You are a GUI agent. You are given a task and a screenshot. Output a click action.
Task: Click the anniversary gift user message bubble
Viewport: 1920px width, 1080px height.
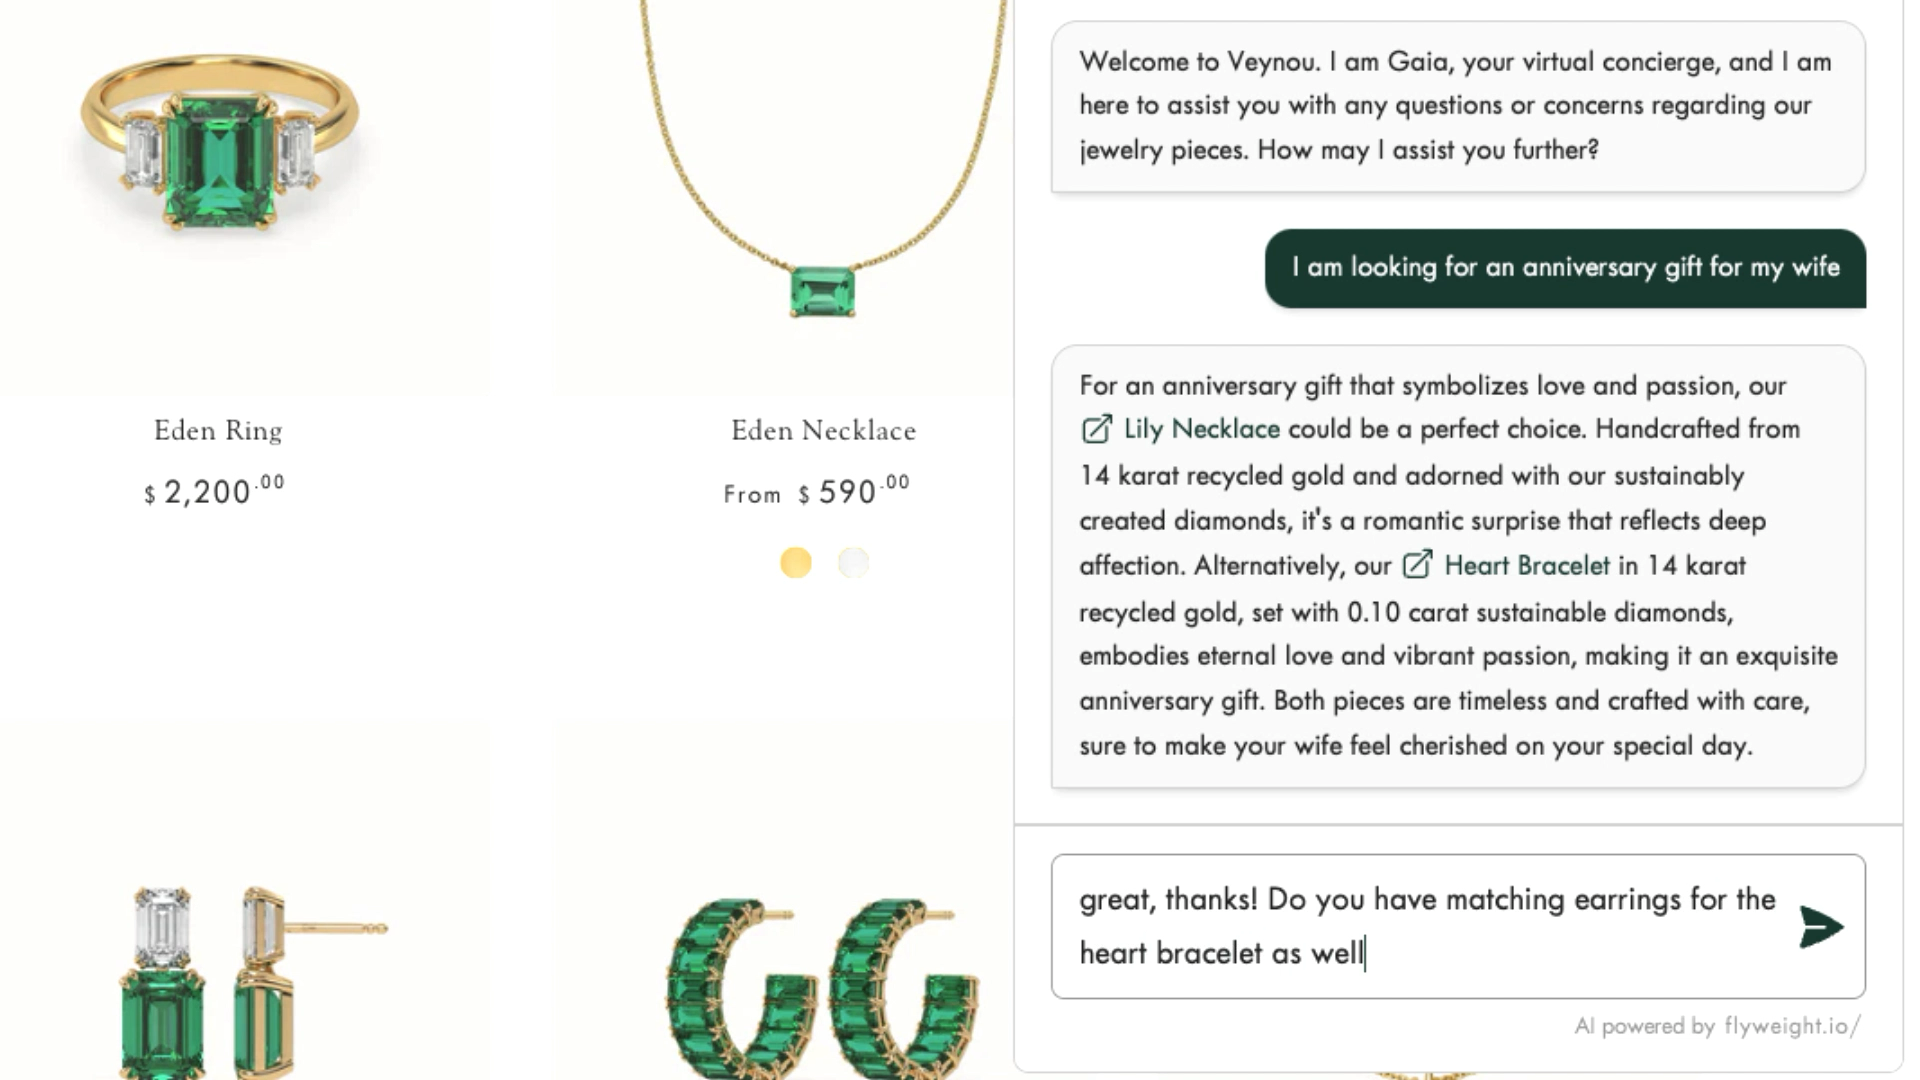[1565, 268]
